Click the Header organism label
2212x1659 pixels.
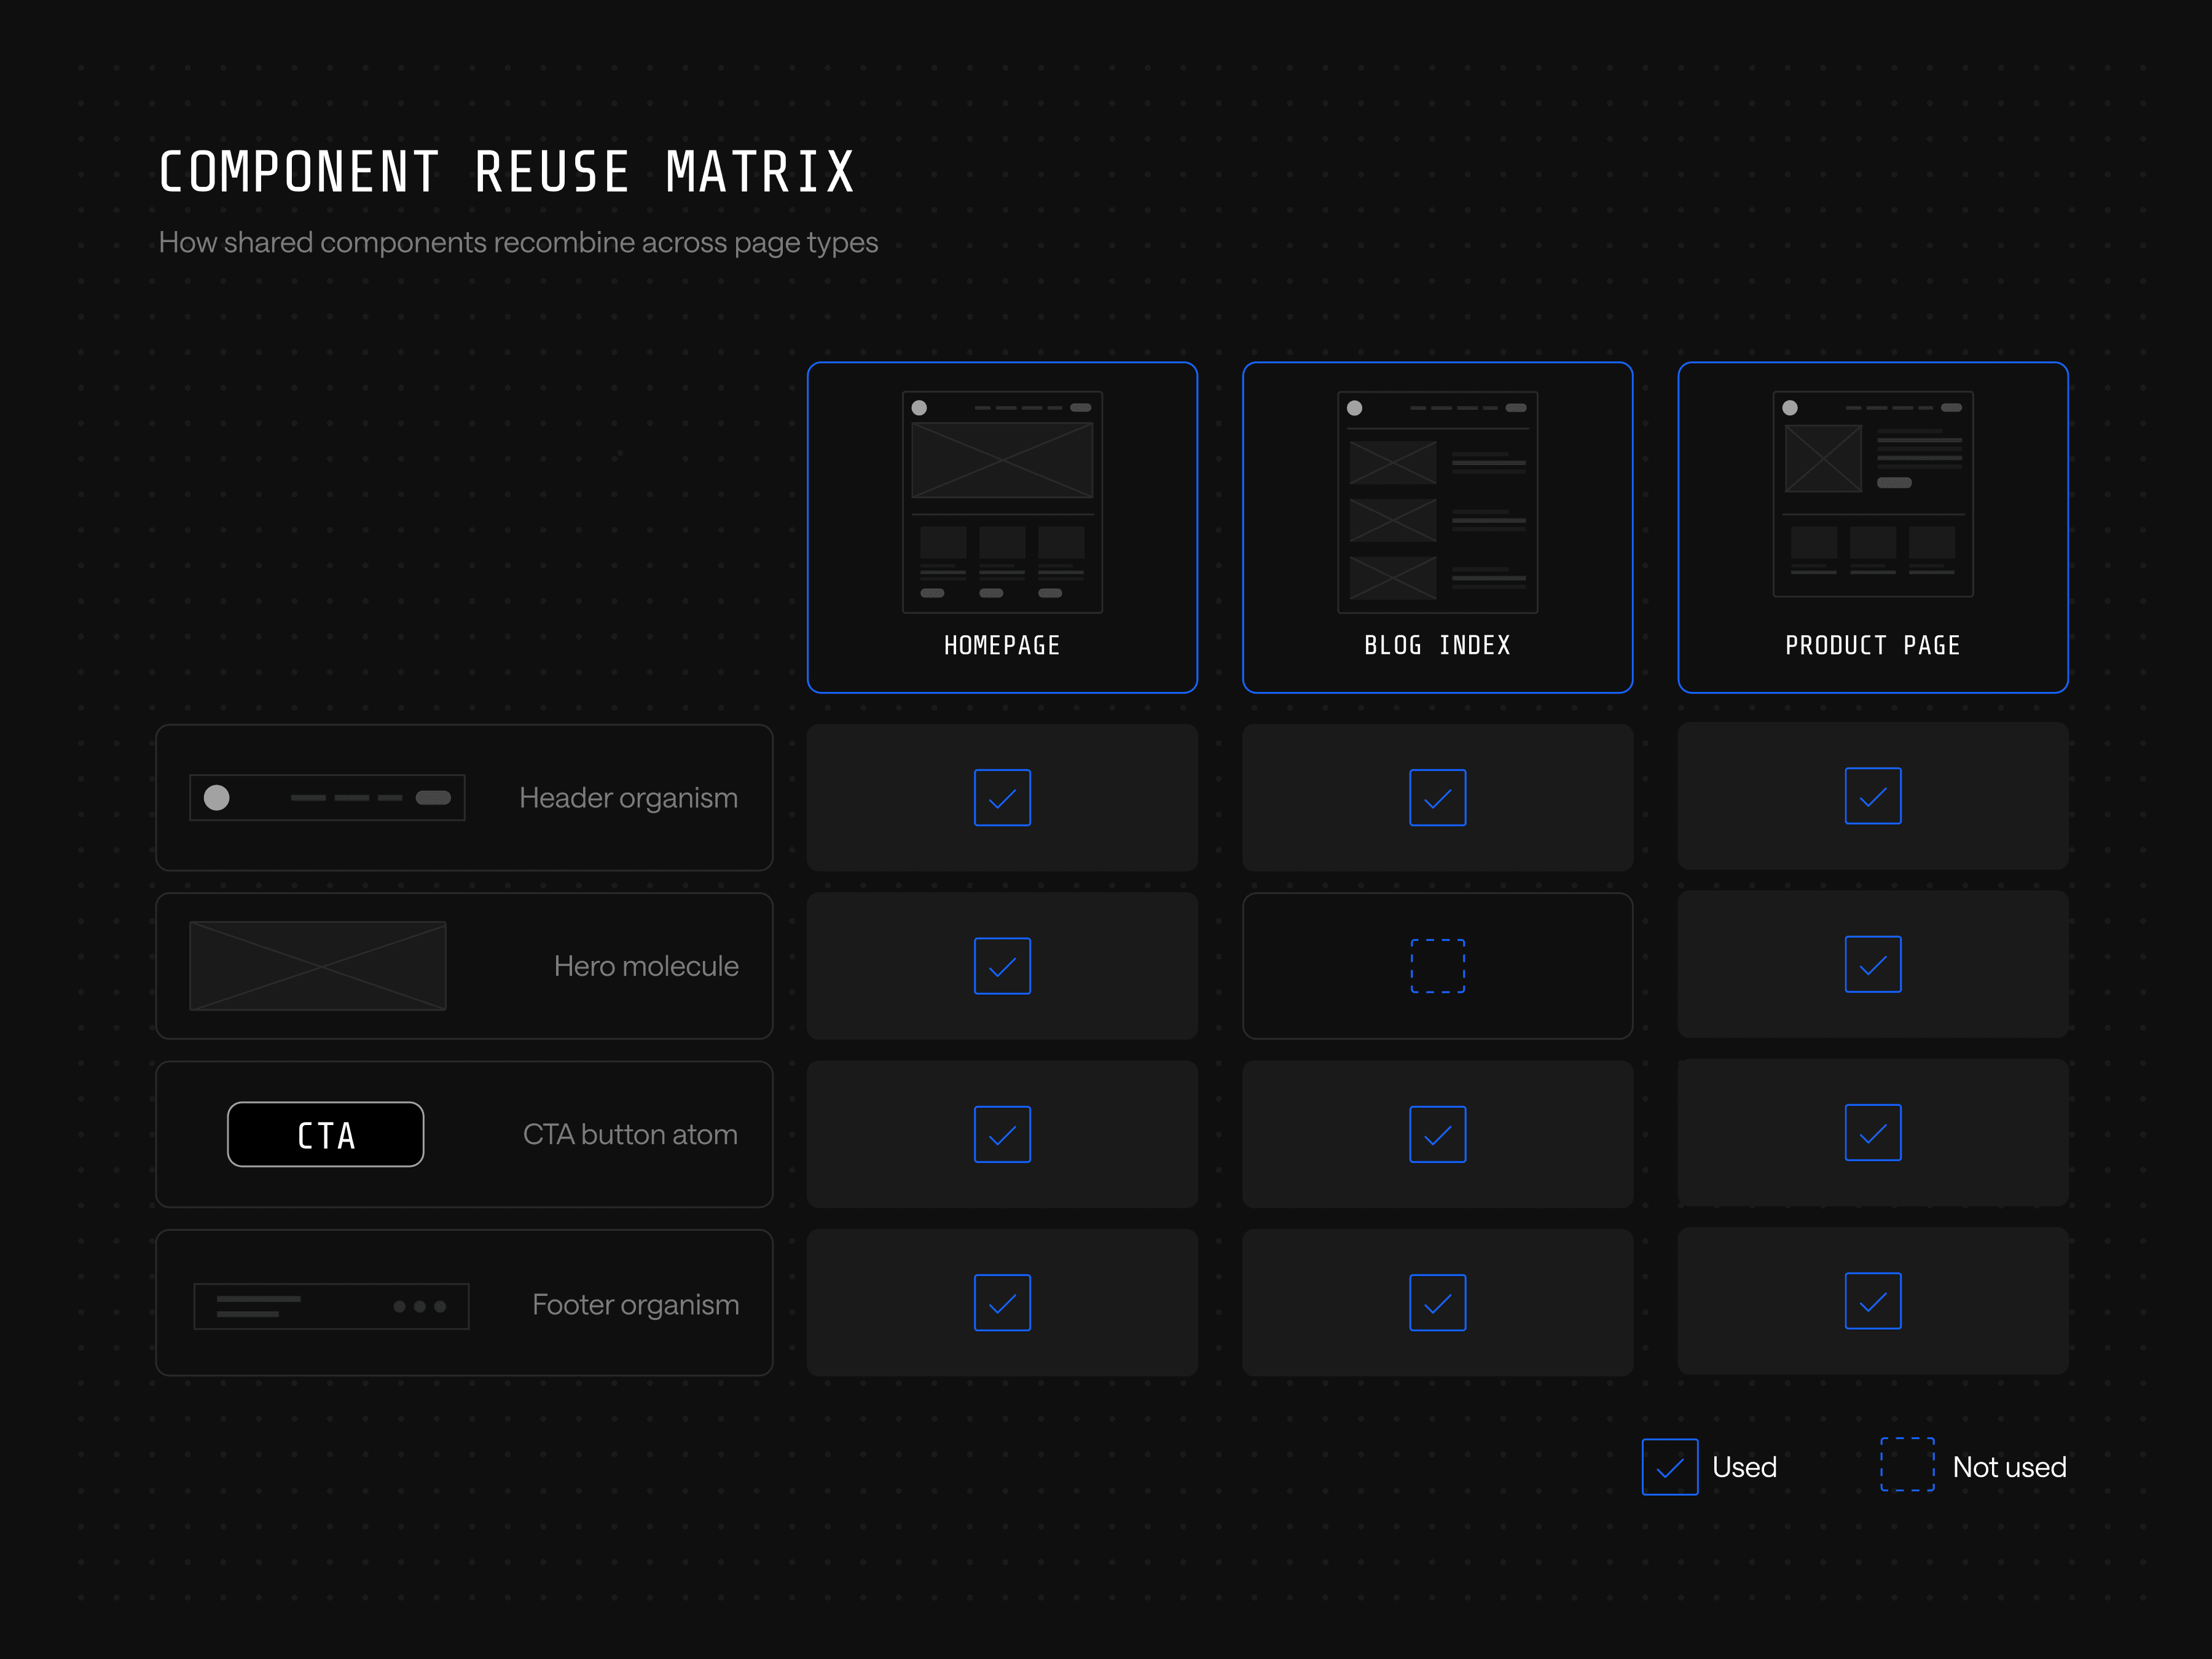click(628, 798)
